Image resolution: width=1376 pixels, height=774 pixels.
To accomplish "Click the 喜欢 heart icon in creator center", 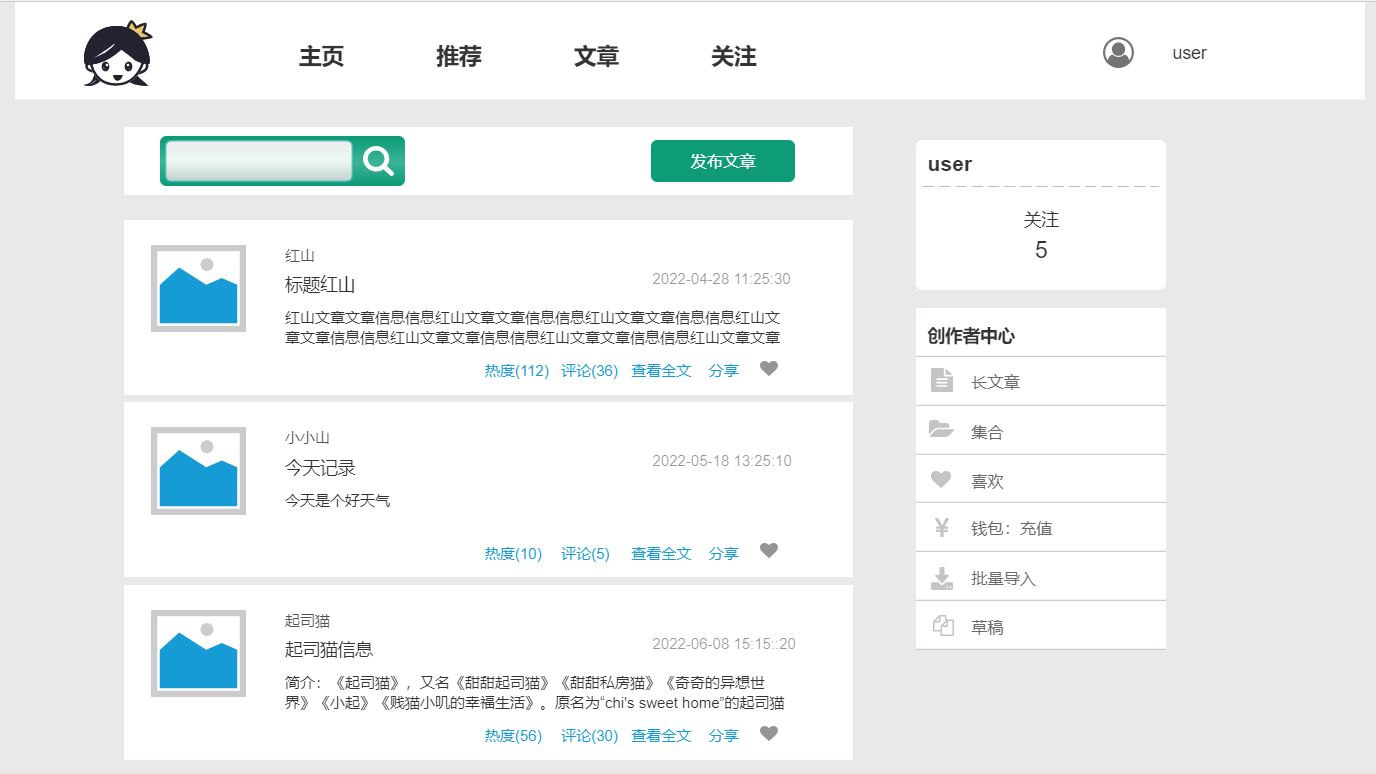I will click(x=941, y=478).
